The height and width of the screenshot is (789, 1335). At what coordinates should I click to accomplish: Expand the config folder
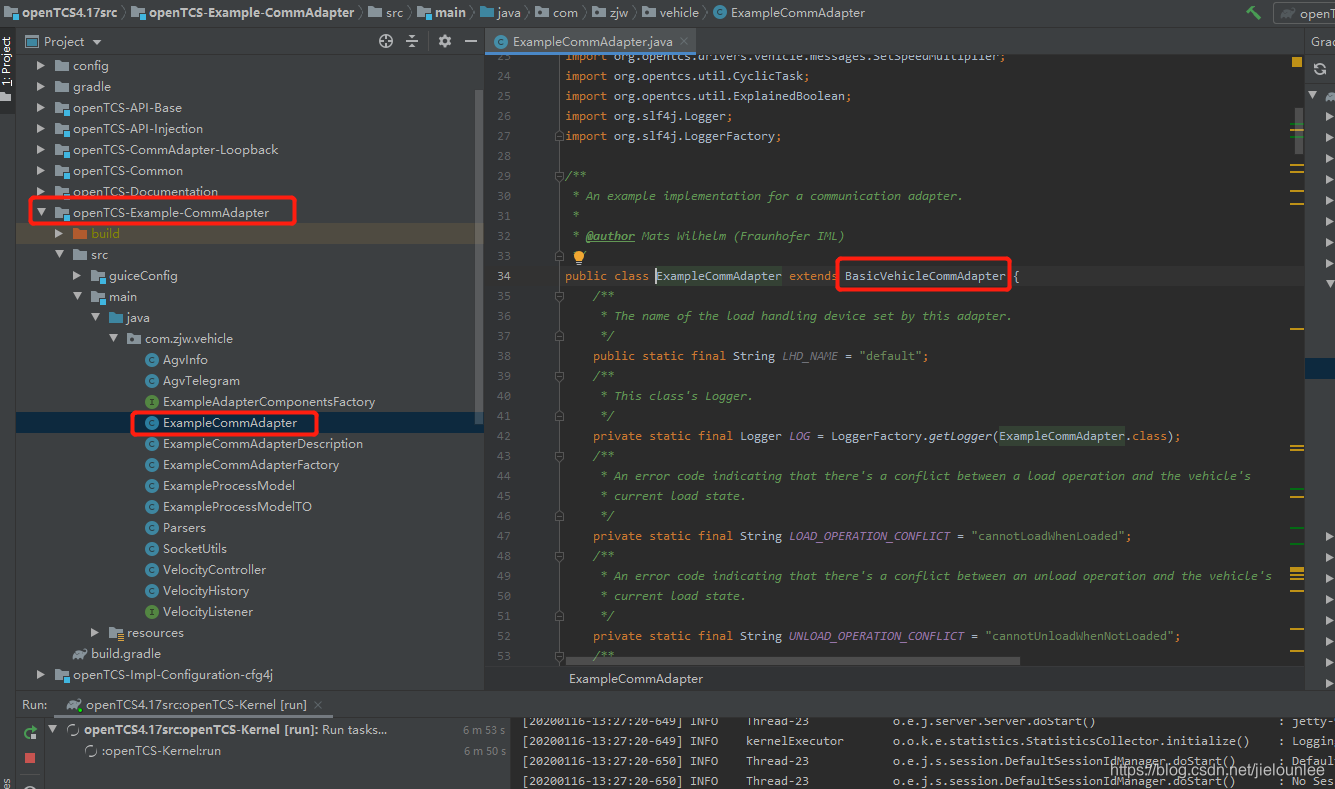point(41,66)
